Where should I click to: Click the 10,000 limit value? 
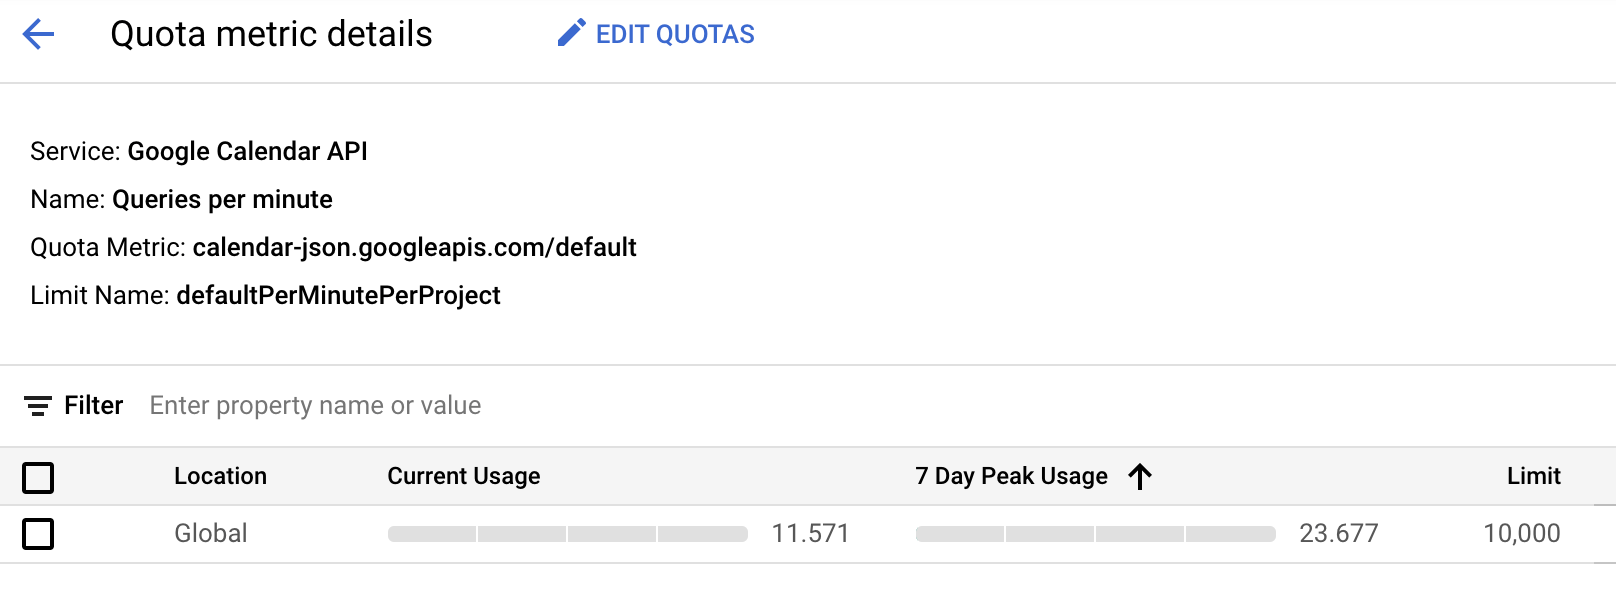(1521, 533)
